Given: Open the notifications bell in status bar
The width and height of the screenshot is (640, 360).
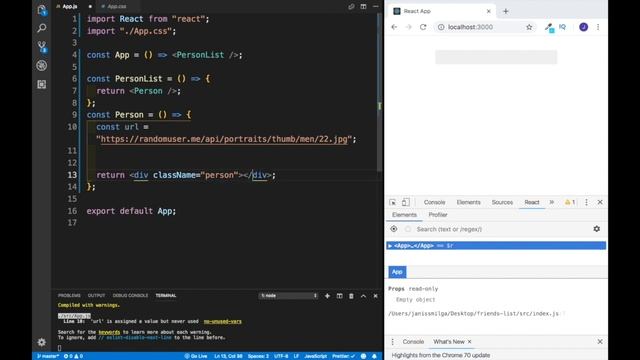Looking at the screenshot, I should click(x=374, y=356).
